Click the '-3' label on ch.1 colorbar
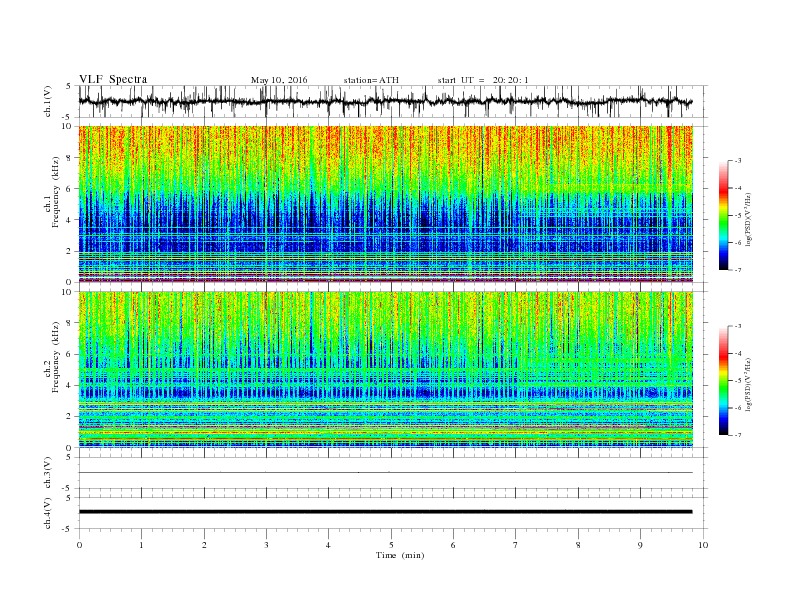 [738, 161]
